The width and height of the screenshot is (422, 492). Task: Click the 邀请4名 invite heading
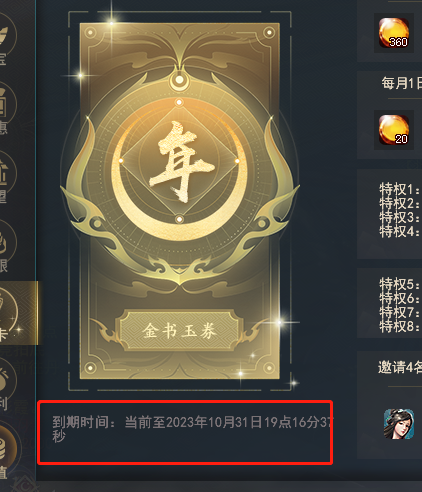400,367
